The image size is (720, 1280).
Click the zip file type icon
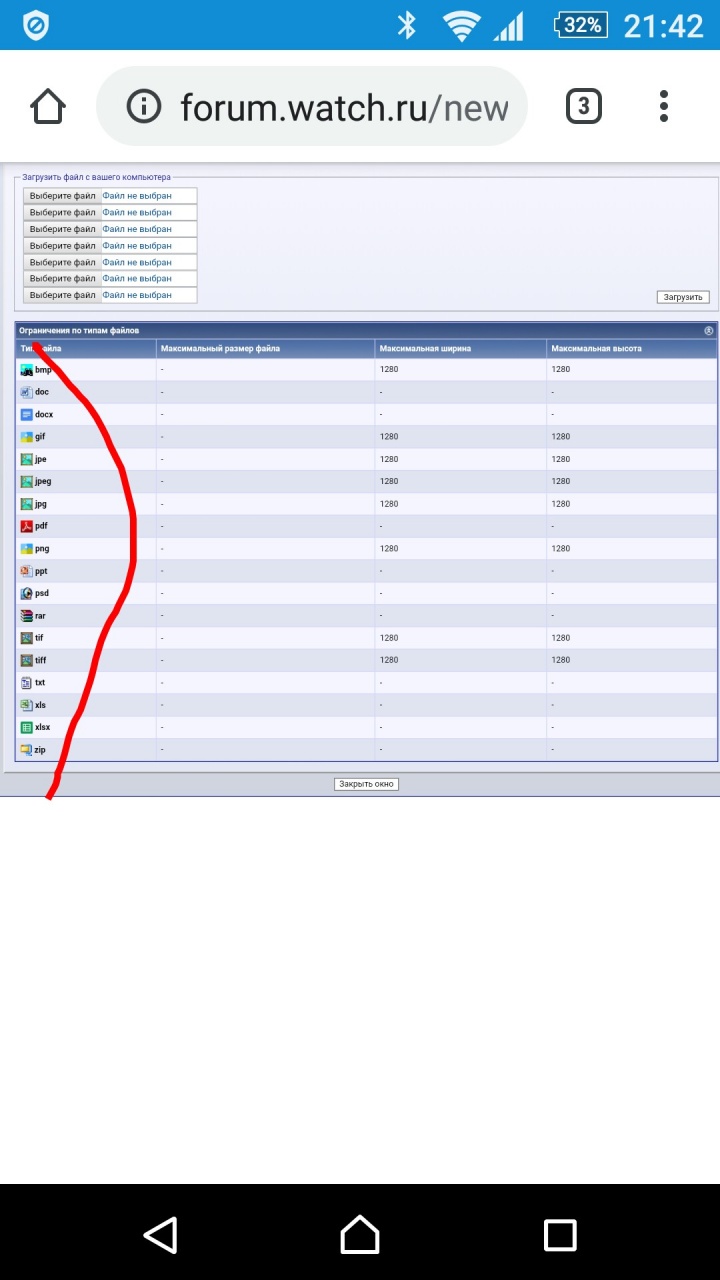point(27,749)
